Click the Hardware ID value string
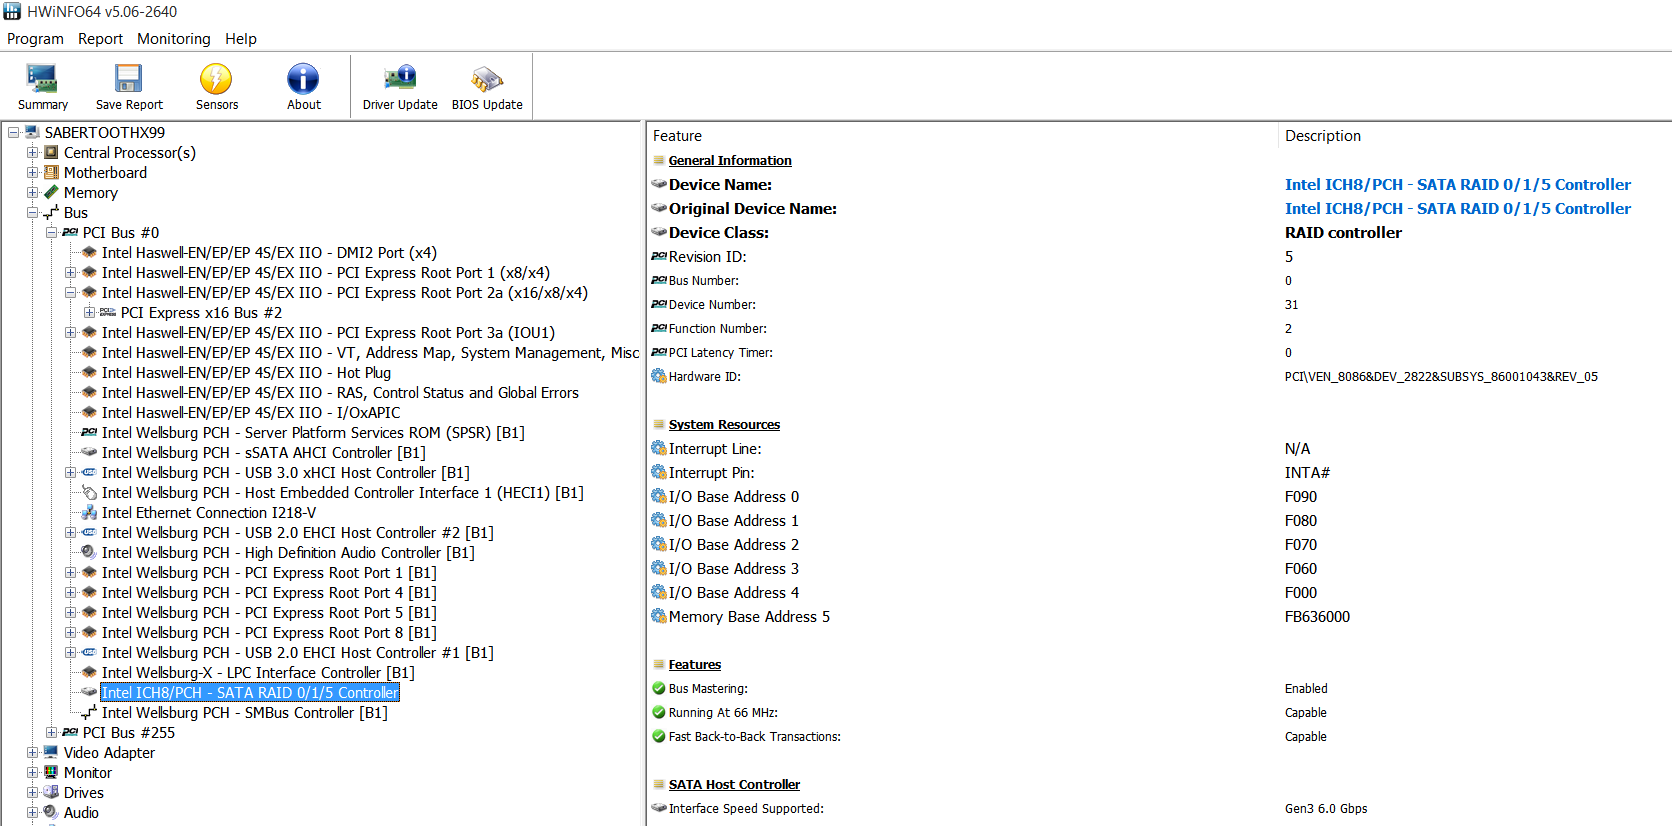The image size is (1672, 826). tap(1441, 377)
